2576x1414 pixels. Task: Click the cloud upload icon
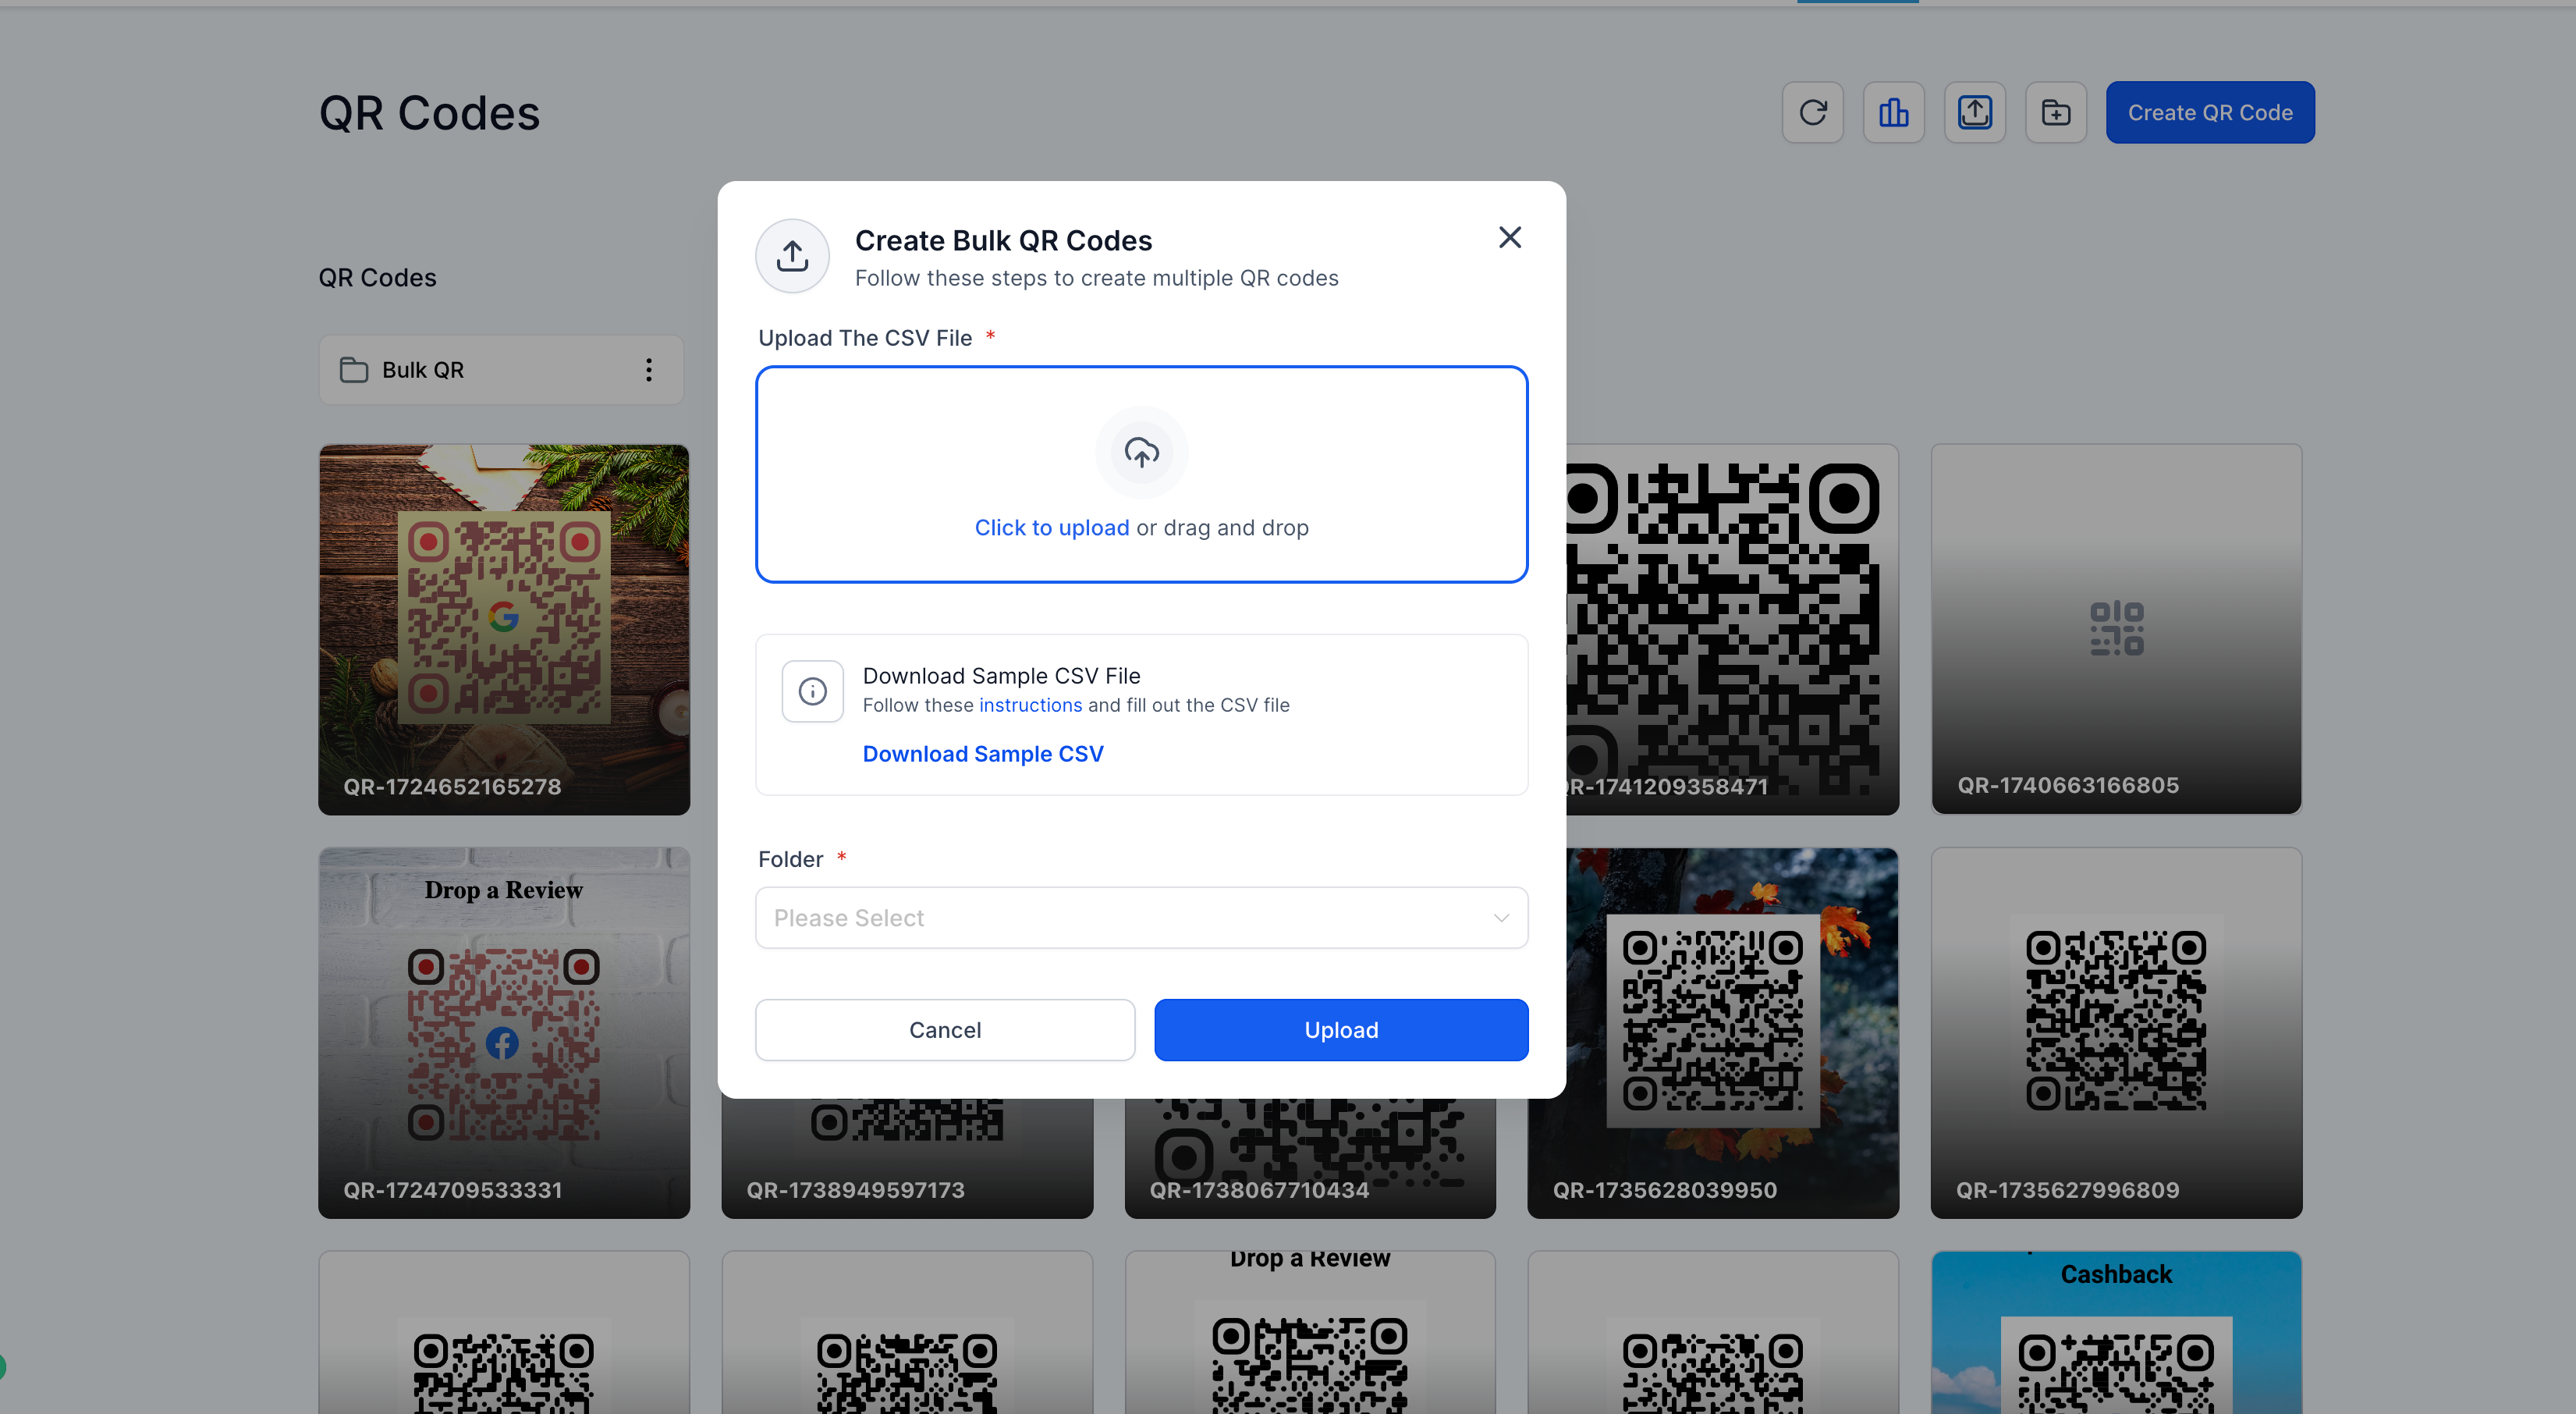pos(1141,452)
